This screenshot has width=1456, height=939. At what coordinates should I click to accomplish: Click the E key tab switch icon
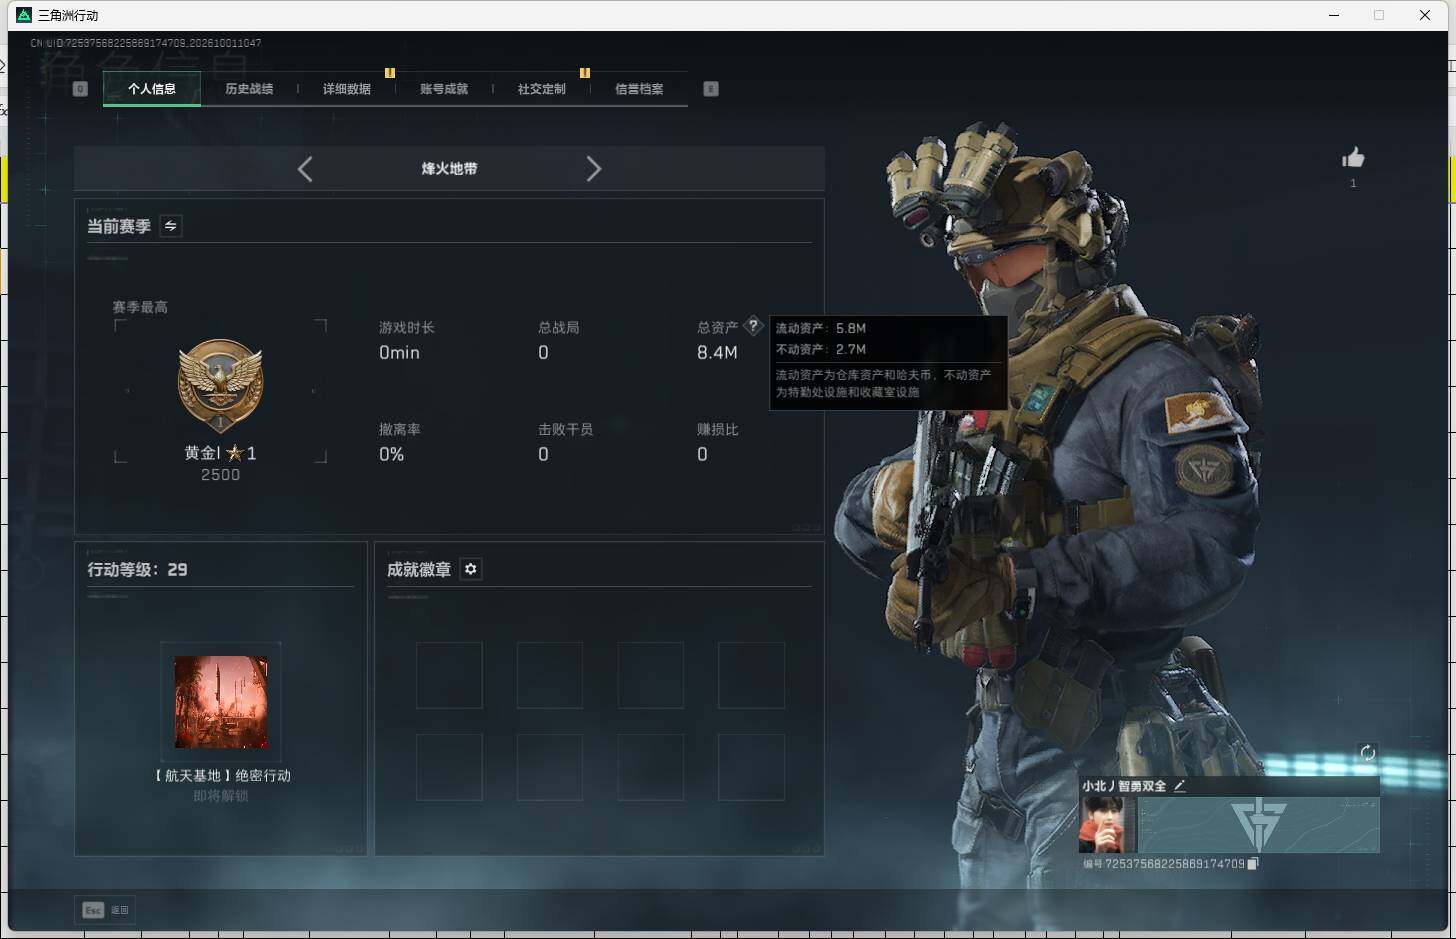tap(711, 89)
